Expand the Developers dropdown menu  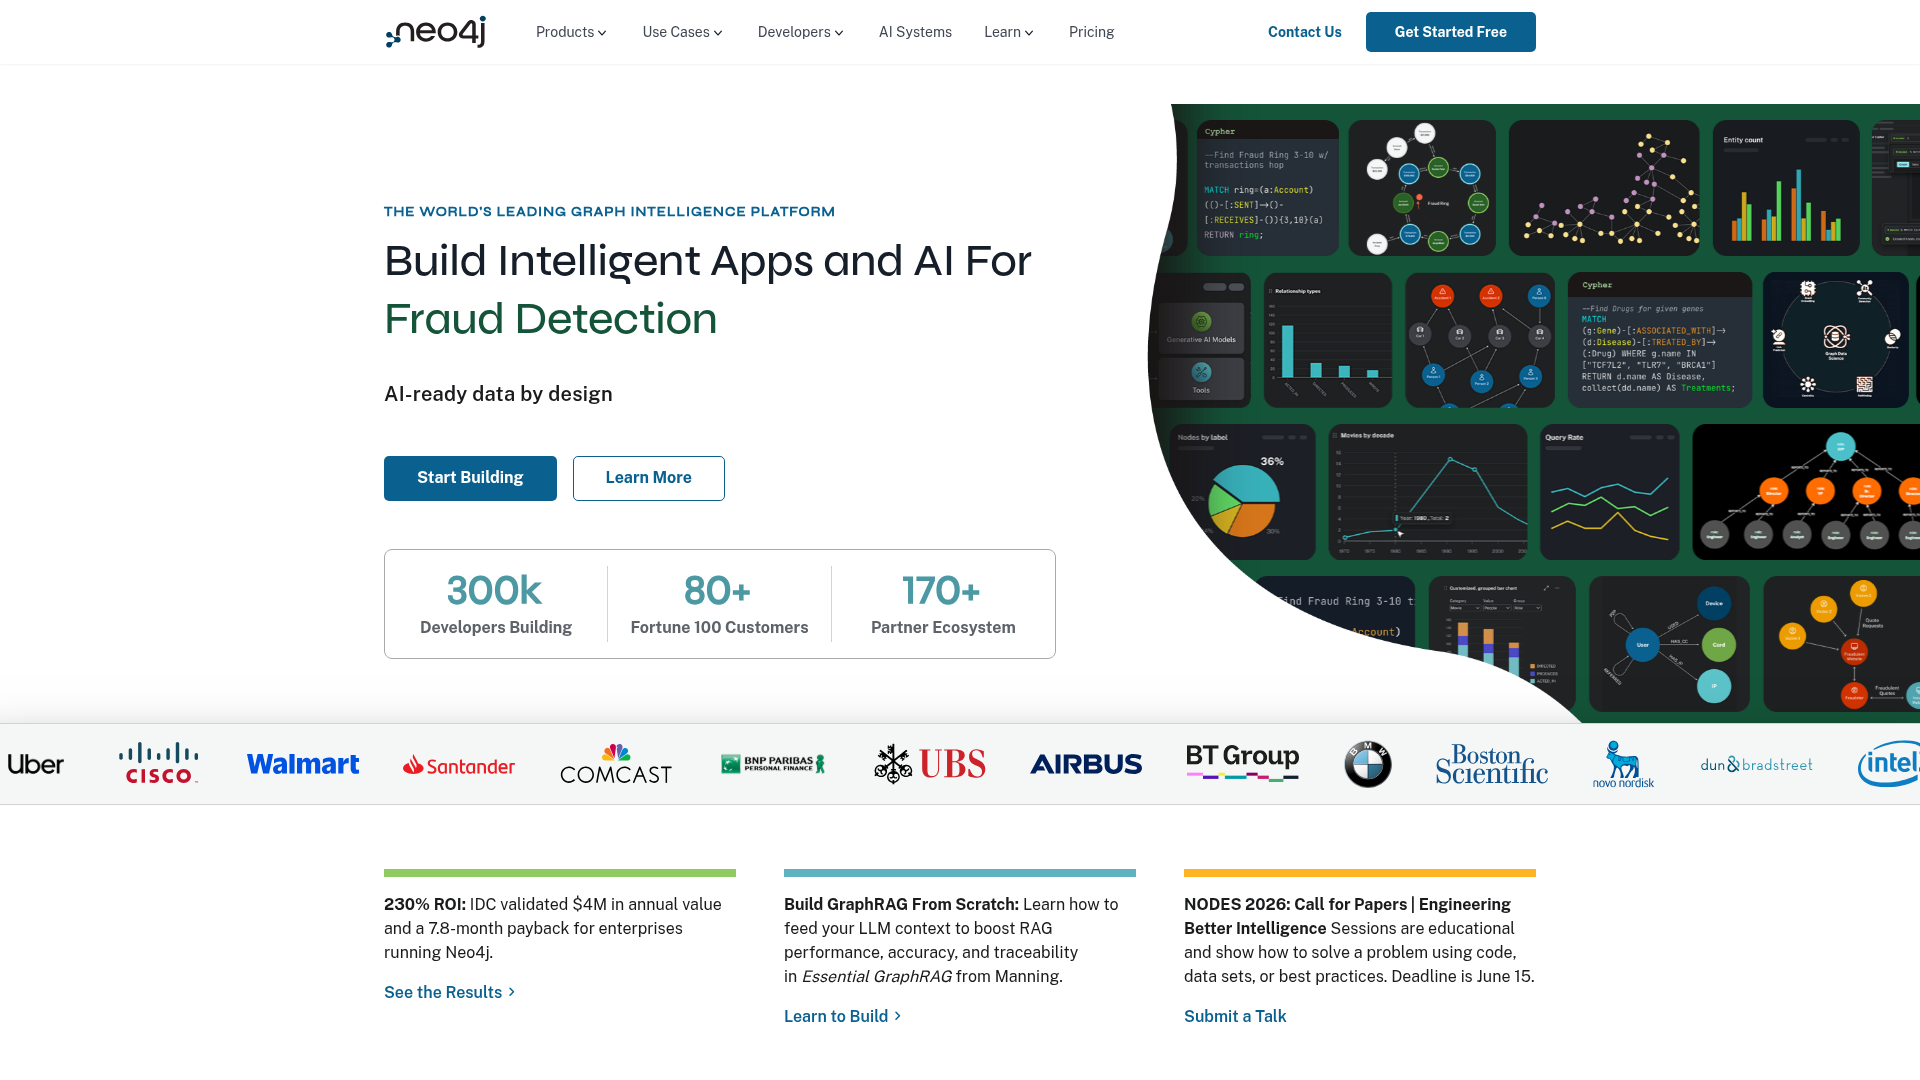(x=800, y=32)
